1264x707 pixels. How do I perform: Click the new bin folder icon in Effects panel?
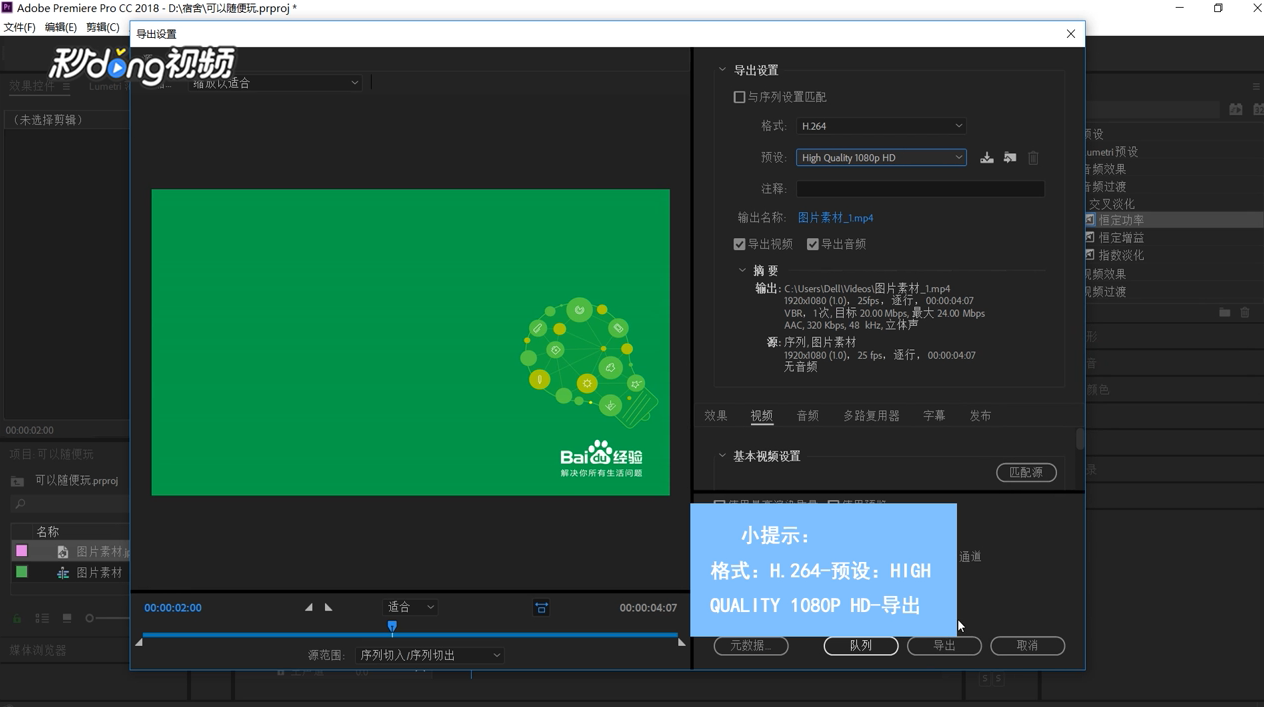coord(1224,313)
